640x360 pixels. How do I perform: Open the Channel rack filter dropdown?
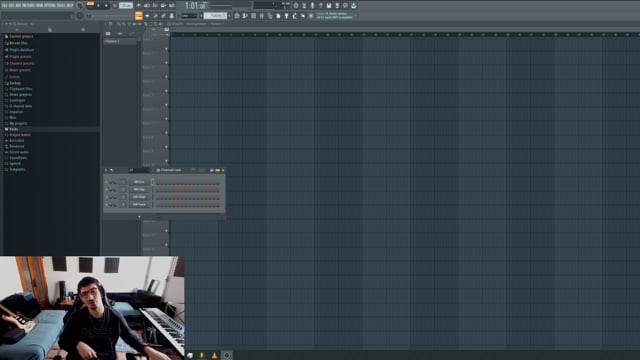[139, 170]
